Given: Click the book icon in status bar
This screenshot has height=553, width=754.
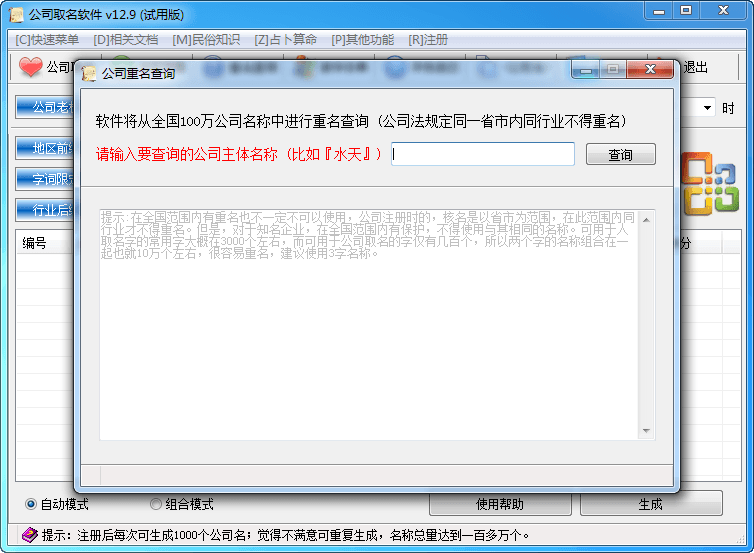Looking at the screenshot, I should point(29,535).
